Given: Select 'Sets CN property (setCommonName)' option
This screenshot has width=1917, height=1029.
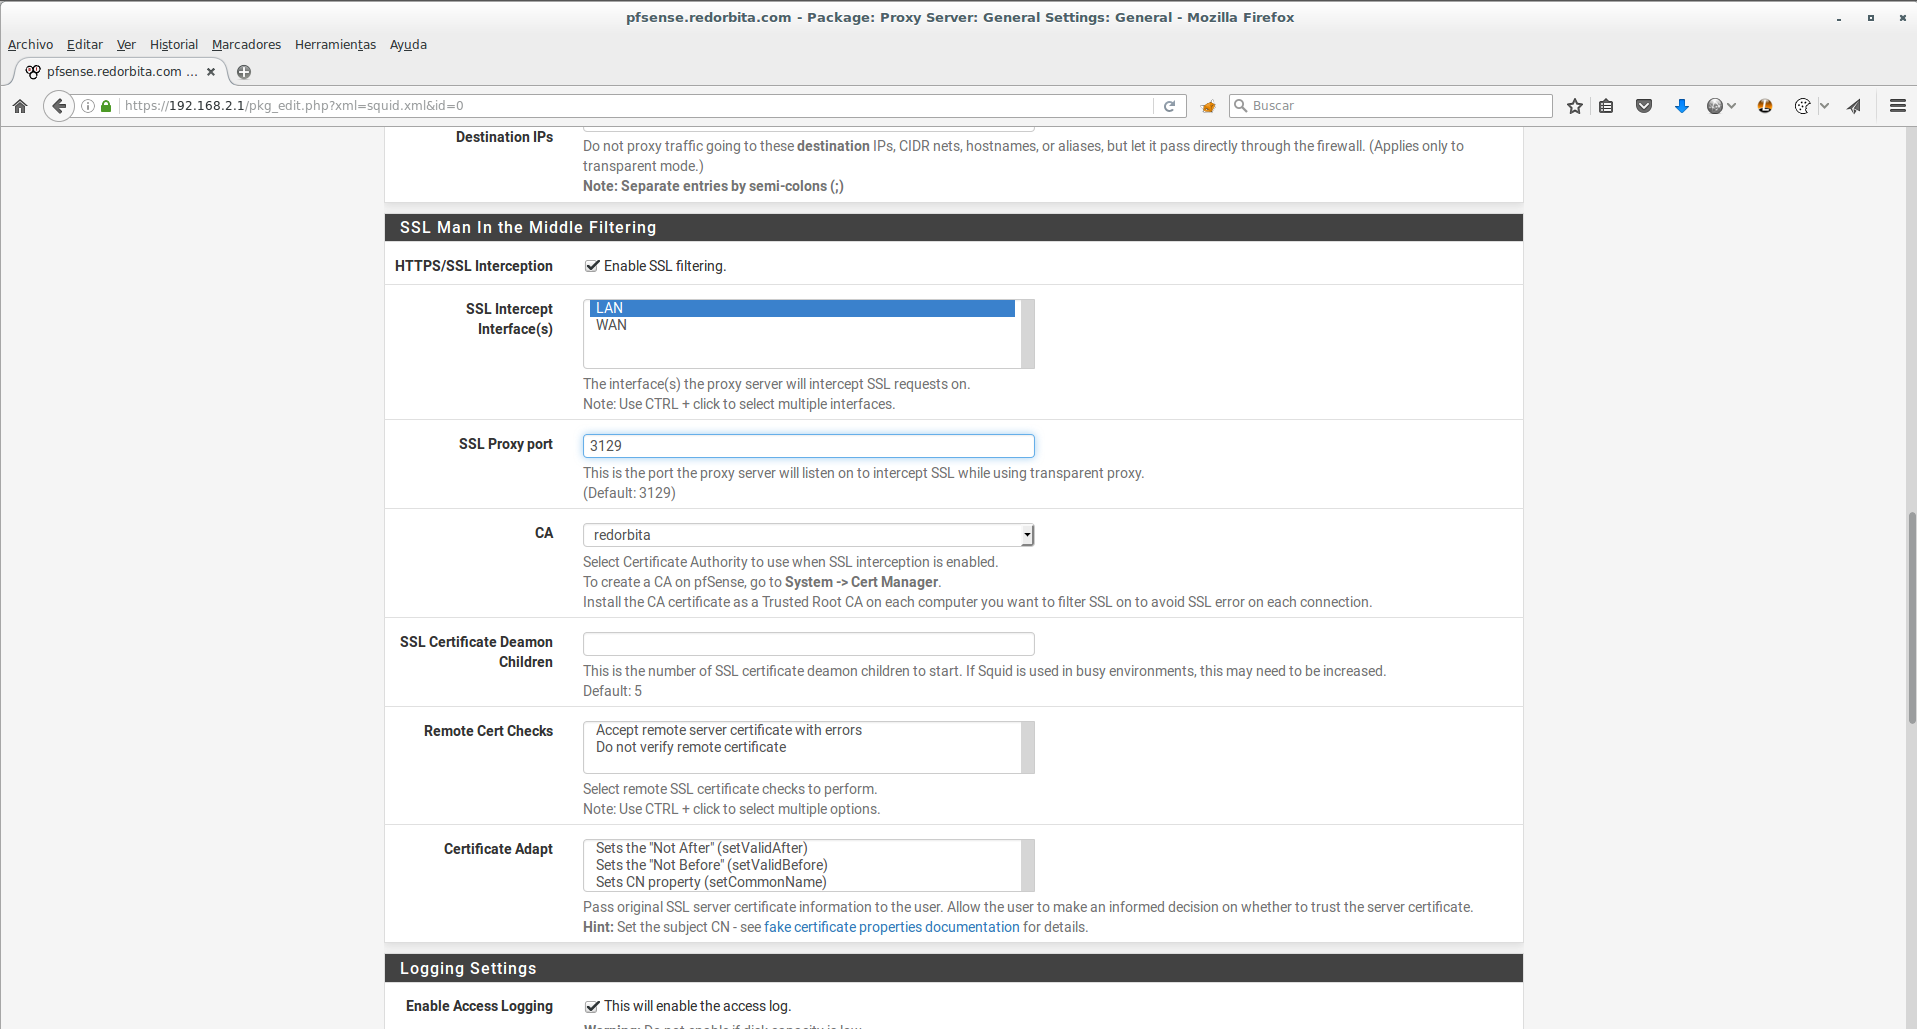Looking at the screenshot, I should [711, 882].
